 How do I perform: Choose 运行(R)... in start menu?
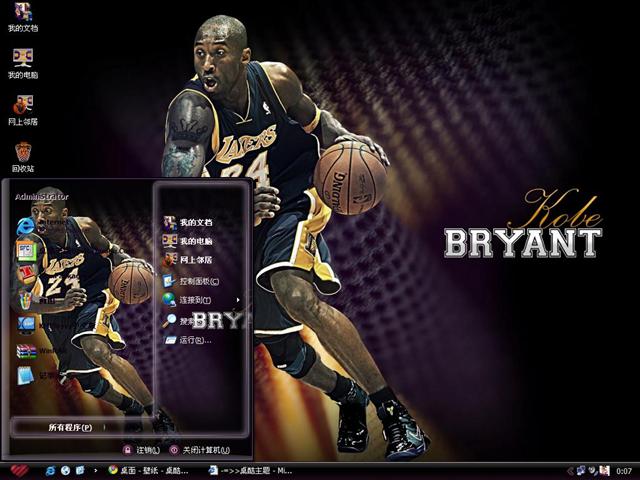tap(188, 340)
